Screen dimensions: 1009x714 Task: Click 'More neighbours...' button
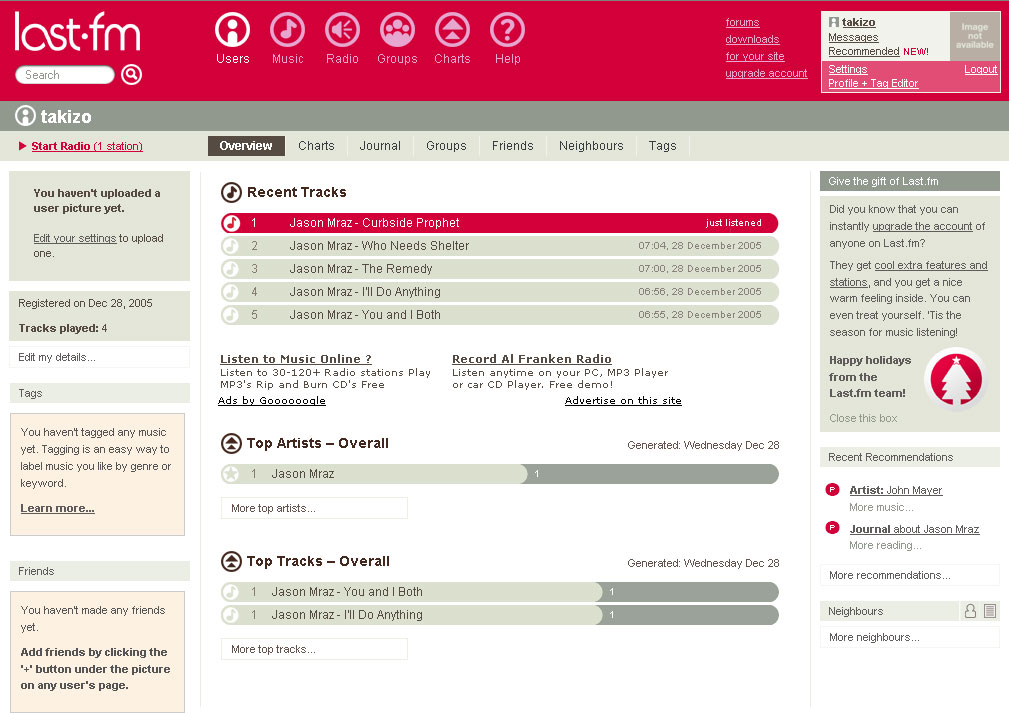(x=910, y=637)
